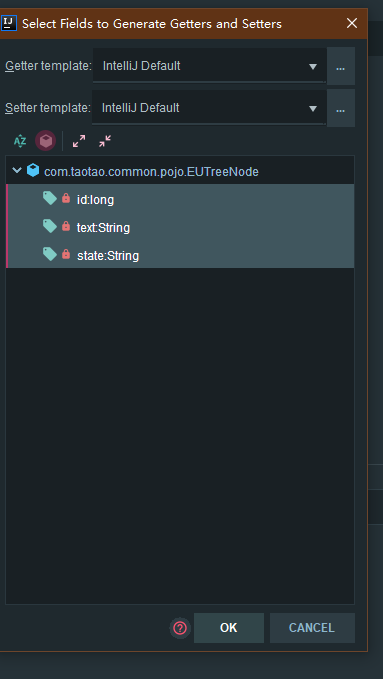Open the Setter template dropdown
The image size is (383, 679).
pos(210,108)
